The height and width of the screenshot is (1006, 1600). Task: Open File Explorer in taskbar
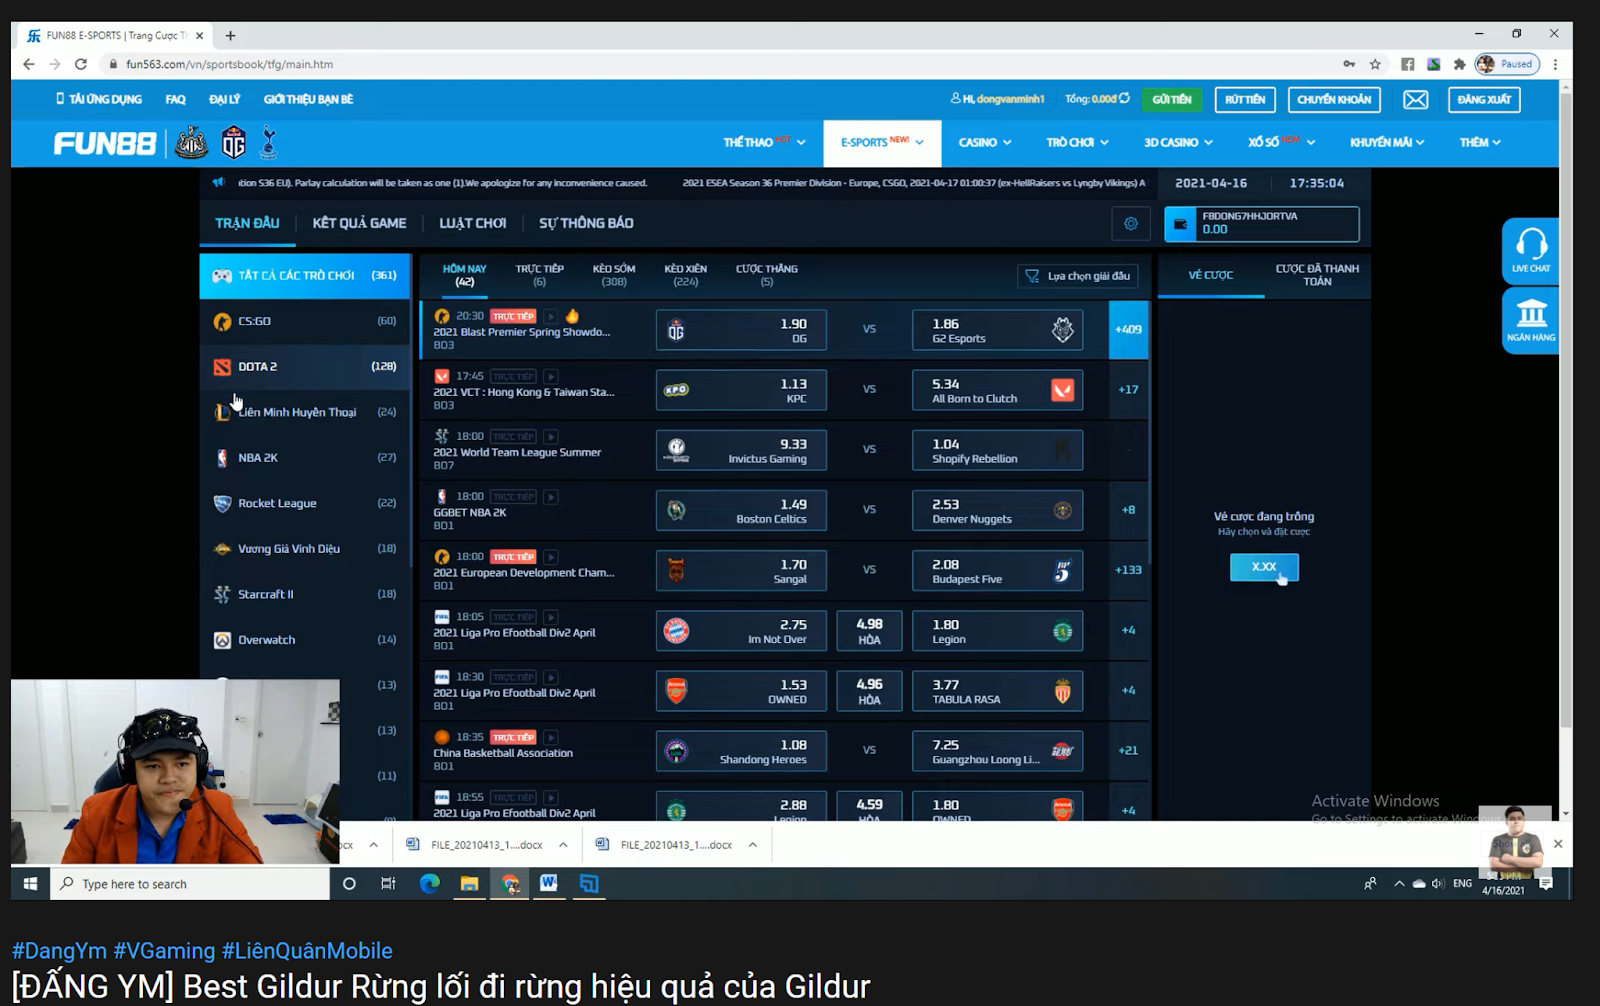pos(469,884)
